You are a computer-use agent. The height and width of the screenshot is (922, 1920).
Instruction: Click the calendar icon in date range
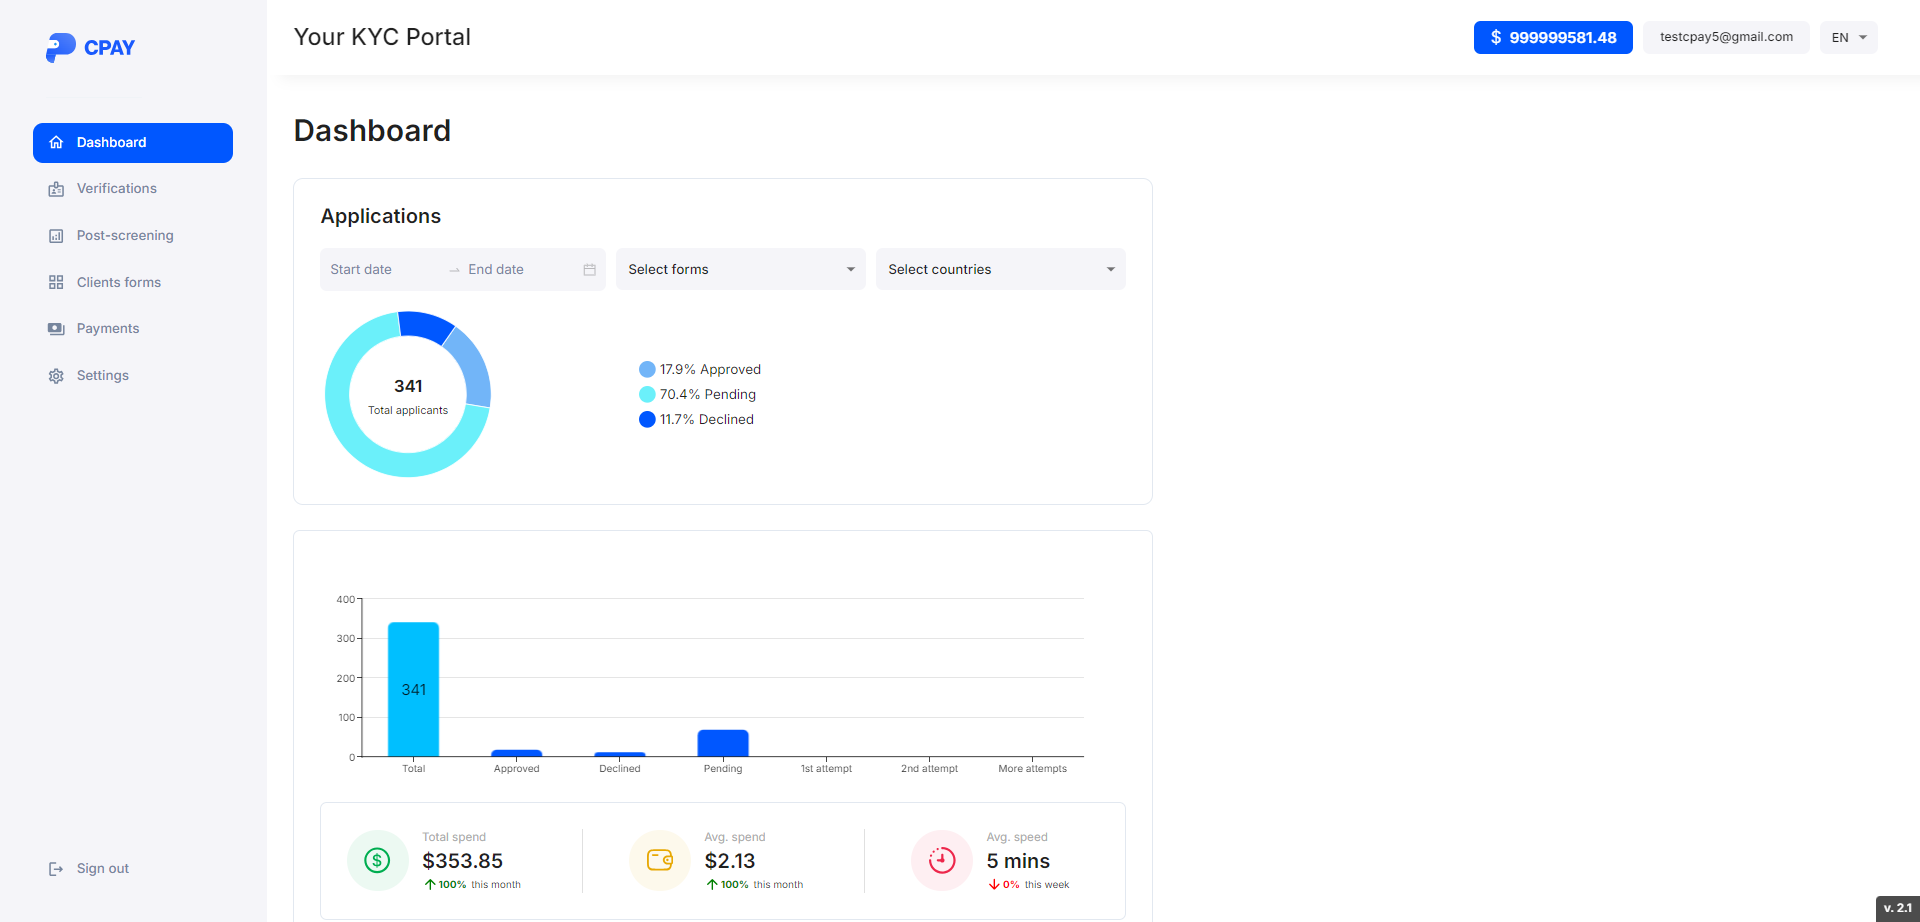[x=589, y=270]
